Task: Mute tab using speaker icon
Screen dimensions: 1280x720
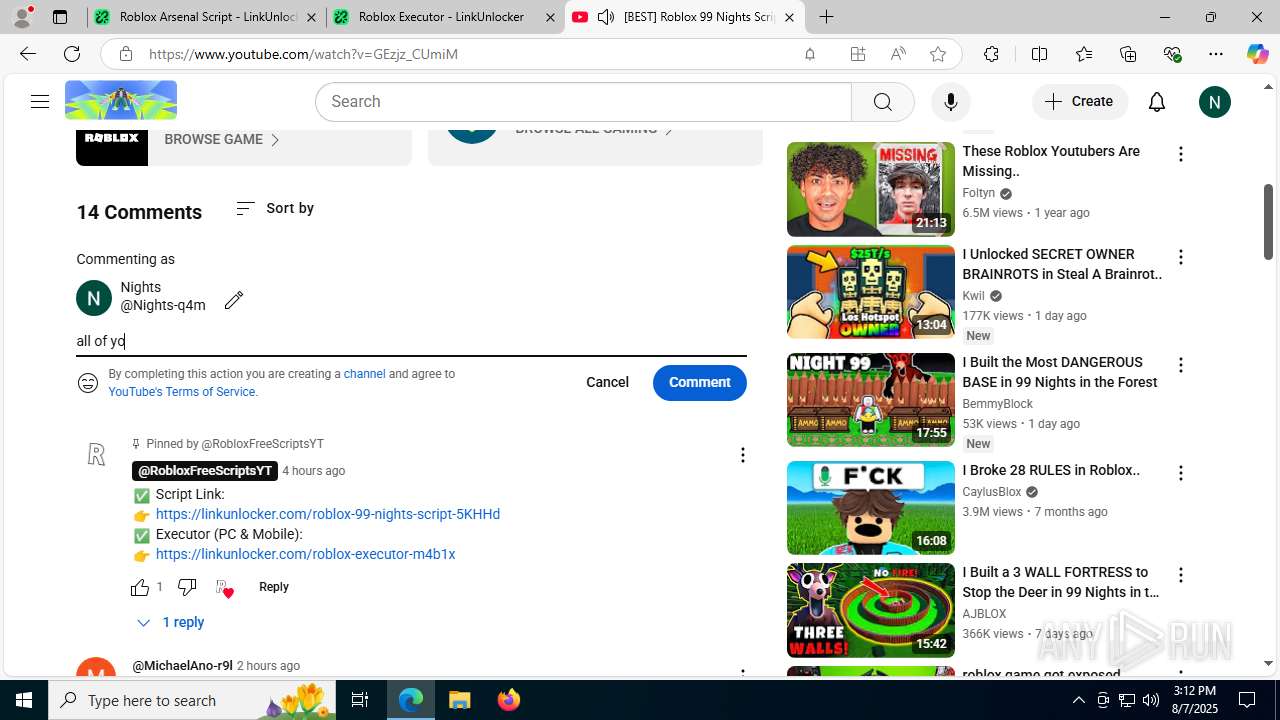Action: [606, 17]
